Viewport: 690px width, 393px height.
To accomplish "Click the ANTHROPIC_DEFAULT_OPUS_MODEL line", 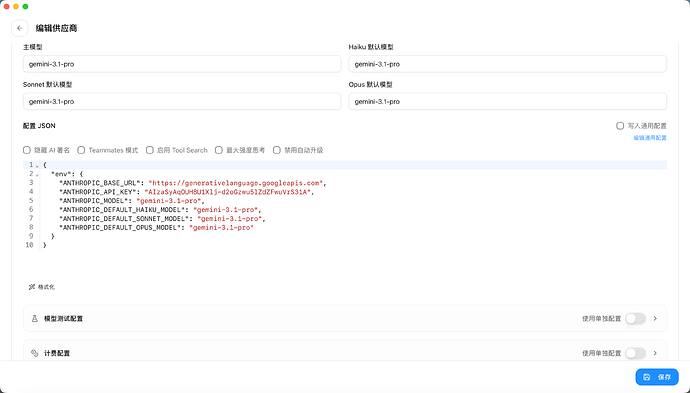I will [157, 228].
